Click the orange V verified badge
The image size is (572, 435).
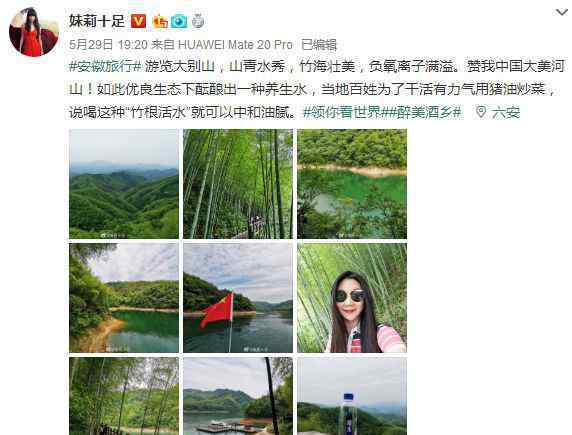138,21
